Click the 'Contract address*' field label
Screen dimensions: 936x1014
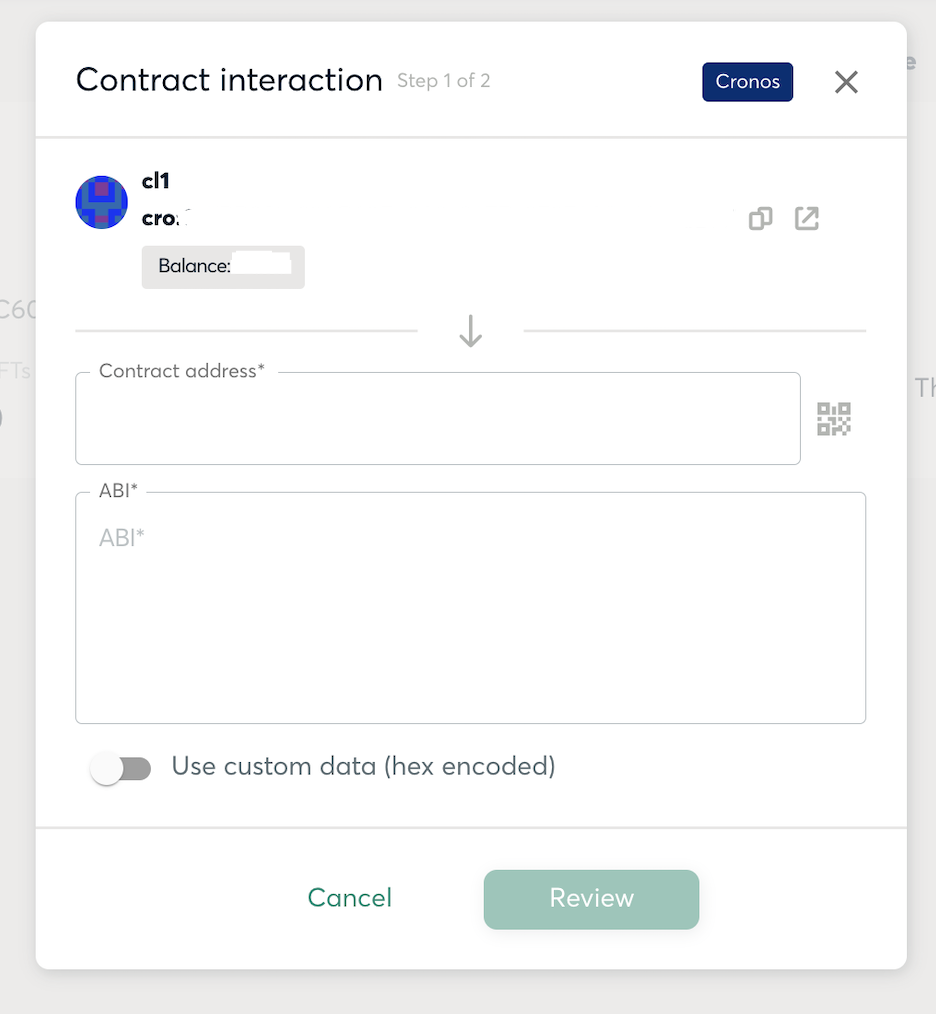click(x=182, y=372)
